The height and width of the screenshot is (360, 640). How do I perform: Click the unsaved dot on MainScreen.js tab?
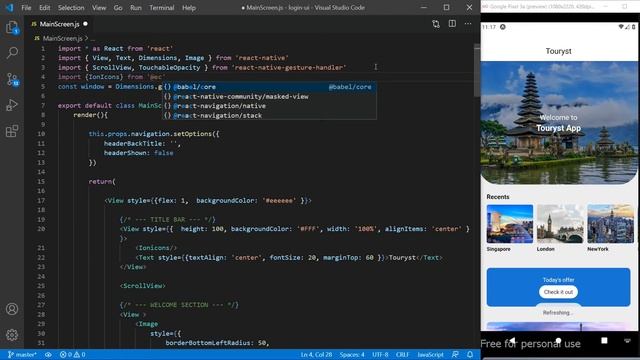[x=85, y=24]
